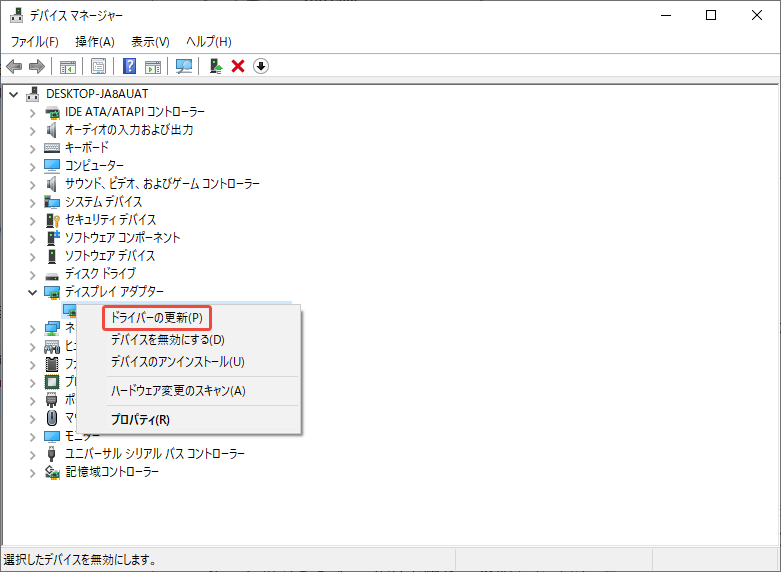The width and height of the screenshot is (781, 572).
Task: Open the ファイル(F) menu
Action: 35,41
